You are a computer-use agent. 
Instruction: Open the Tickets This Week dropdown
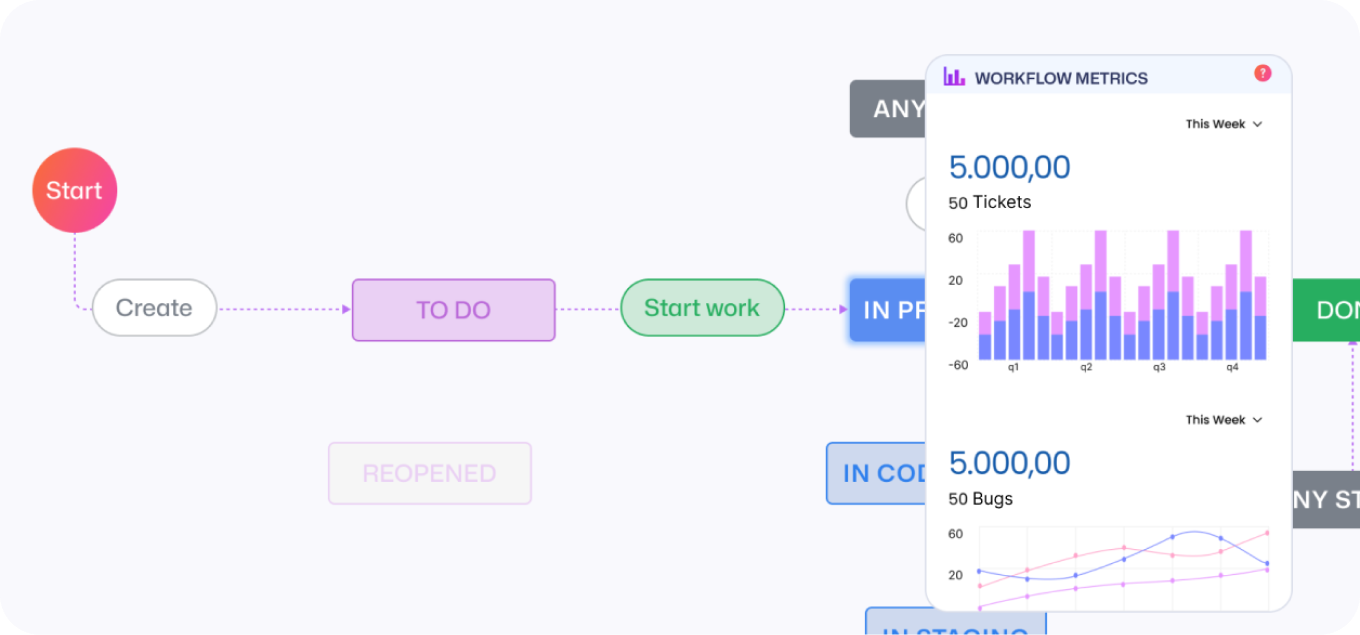pyautogui.click(x=1224, y=124)
